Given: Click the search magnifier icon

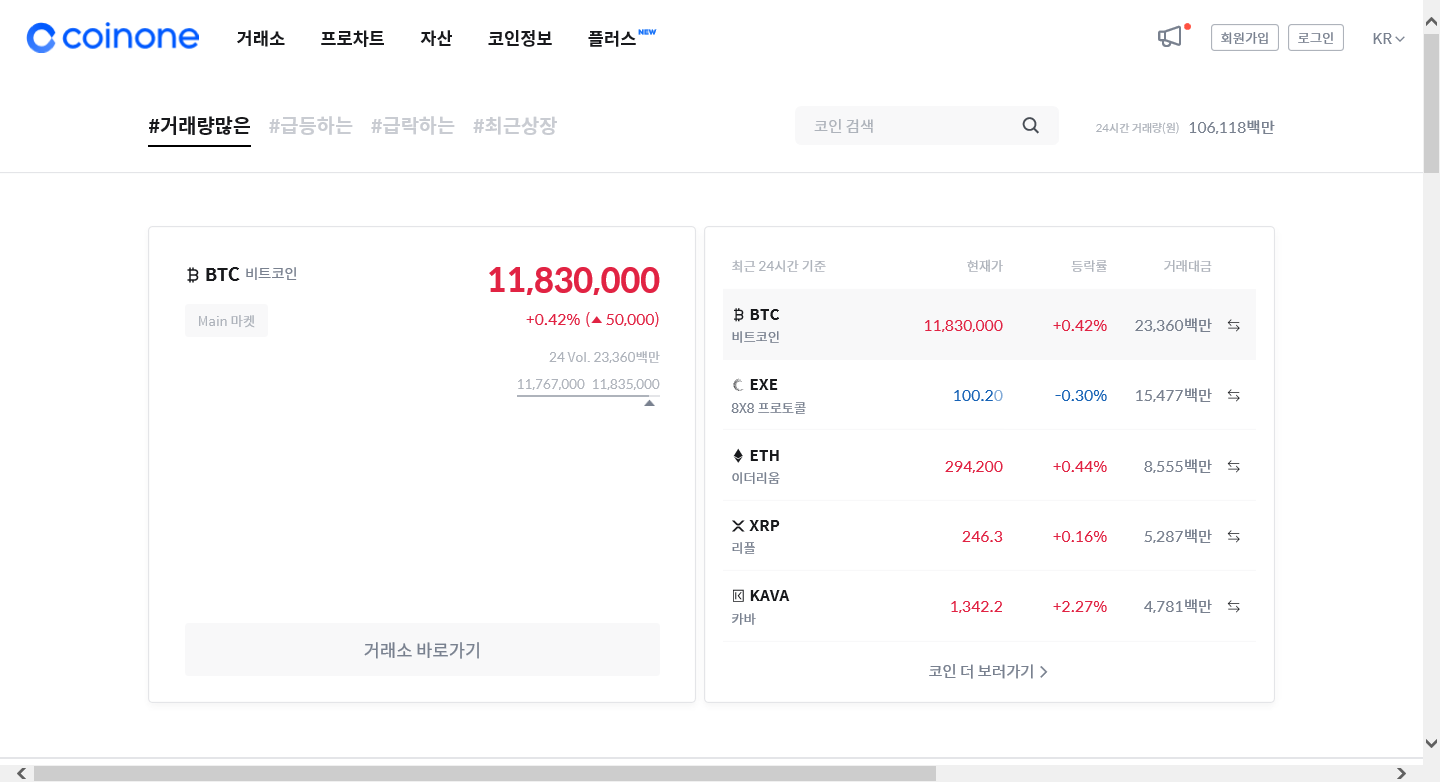Looking at the screenshot, I should click(x=1031, y=125).
